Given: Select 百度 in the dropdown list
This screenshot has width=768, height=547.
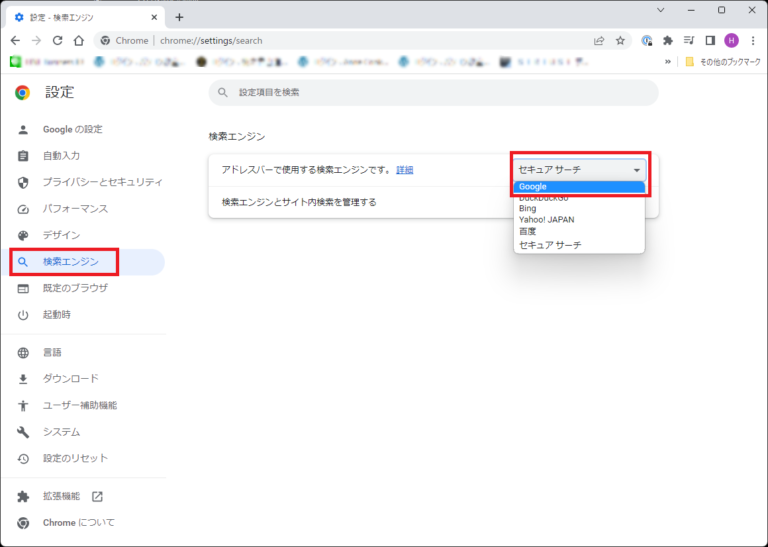Looking at the screenshot, I should (528, 232).
